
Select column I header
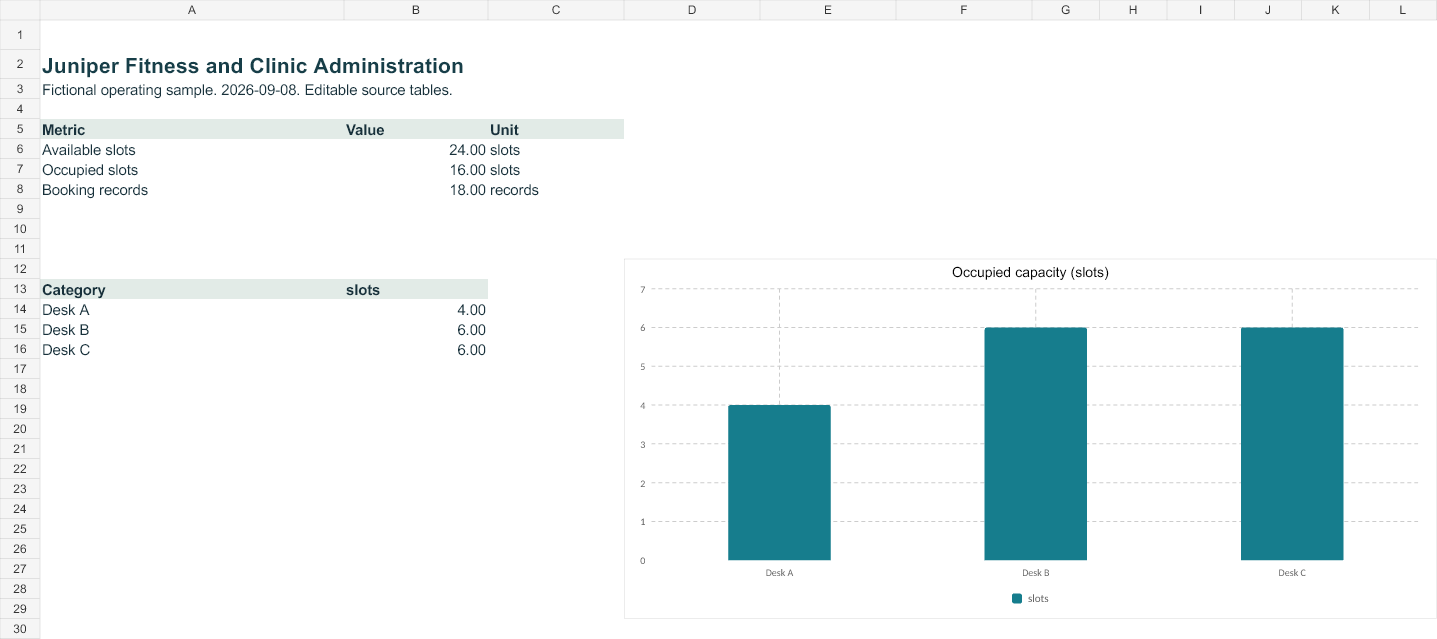(1201, 10)
